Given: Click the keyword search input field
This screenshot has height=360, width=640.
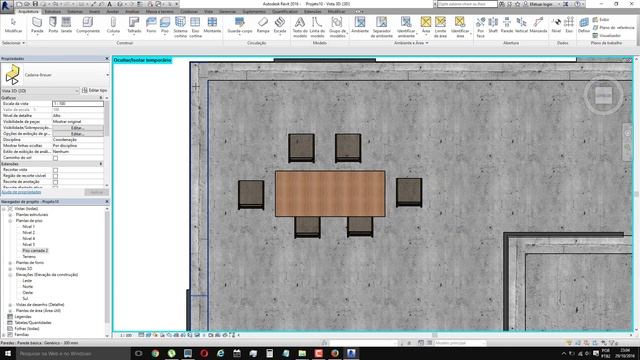Looking at the screenshot, I should [467, 4].
